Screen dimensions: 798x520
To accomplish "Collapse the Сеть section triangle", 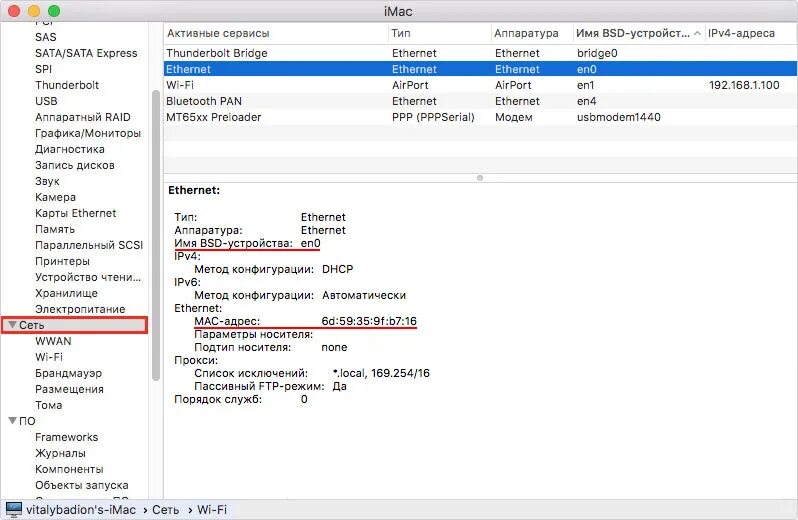I will pos(13,325).
